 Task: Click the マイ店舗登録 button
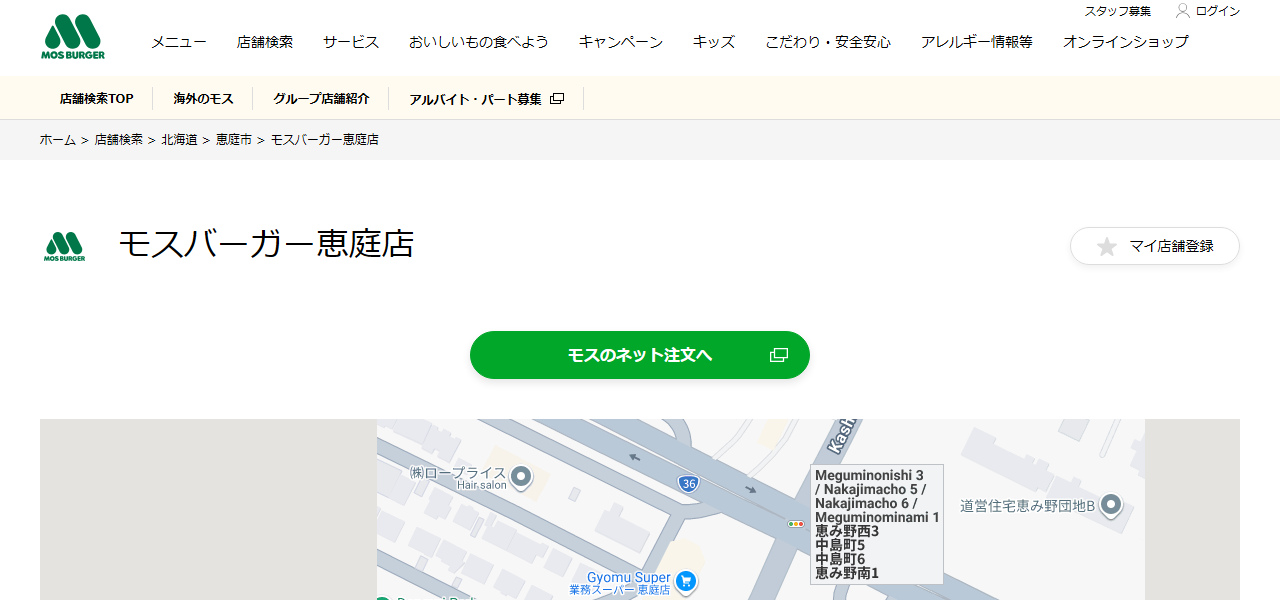click(1155, 246)
